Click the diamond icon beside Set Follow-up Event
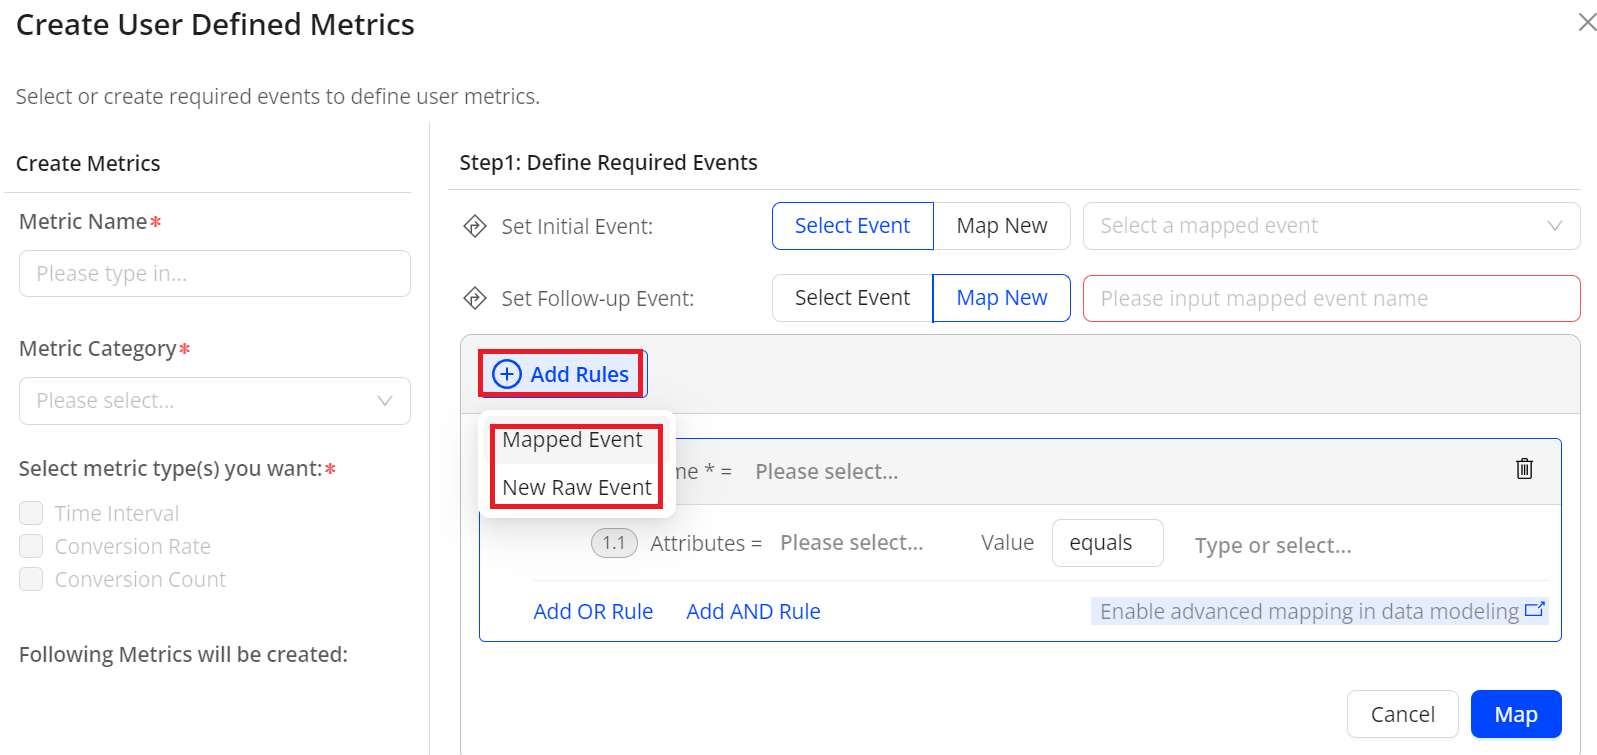The width and height of the screenshot is (1597, 755). [x=475, y=298]
